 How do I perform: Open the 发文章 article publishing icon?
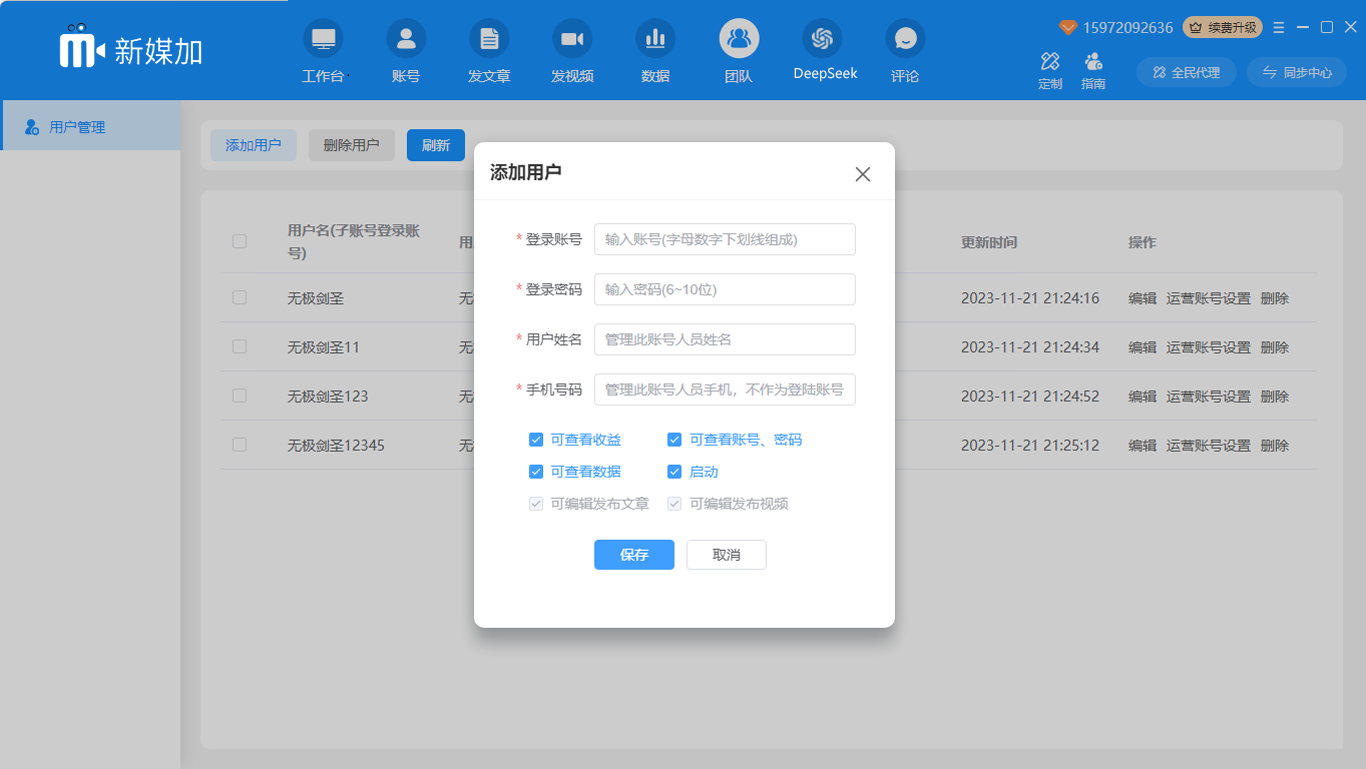(x=489, y=40)
